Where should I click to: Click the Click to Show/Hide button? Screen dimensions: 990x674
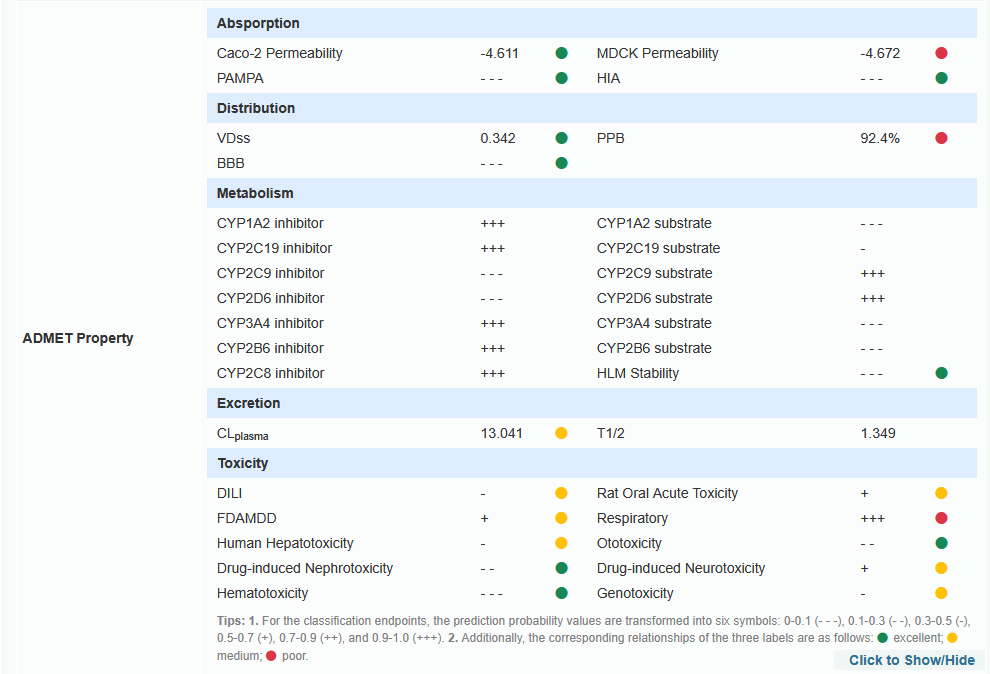911,660
